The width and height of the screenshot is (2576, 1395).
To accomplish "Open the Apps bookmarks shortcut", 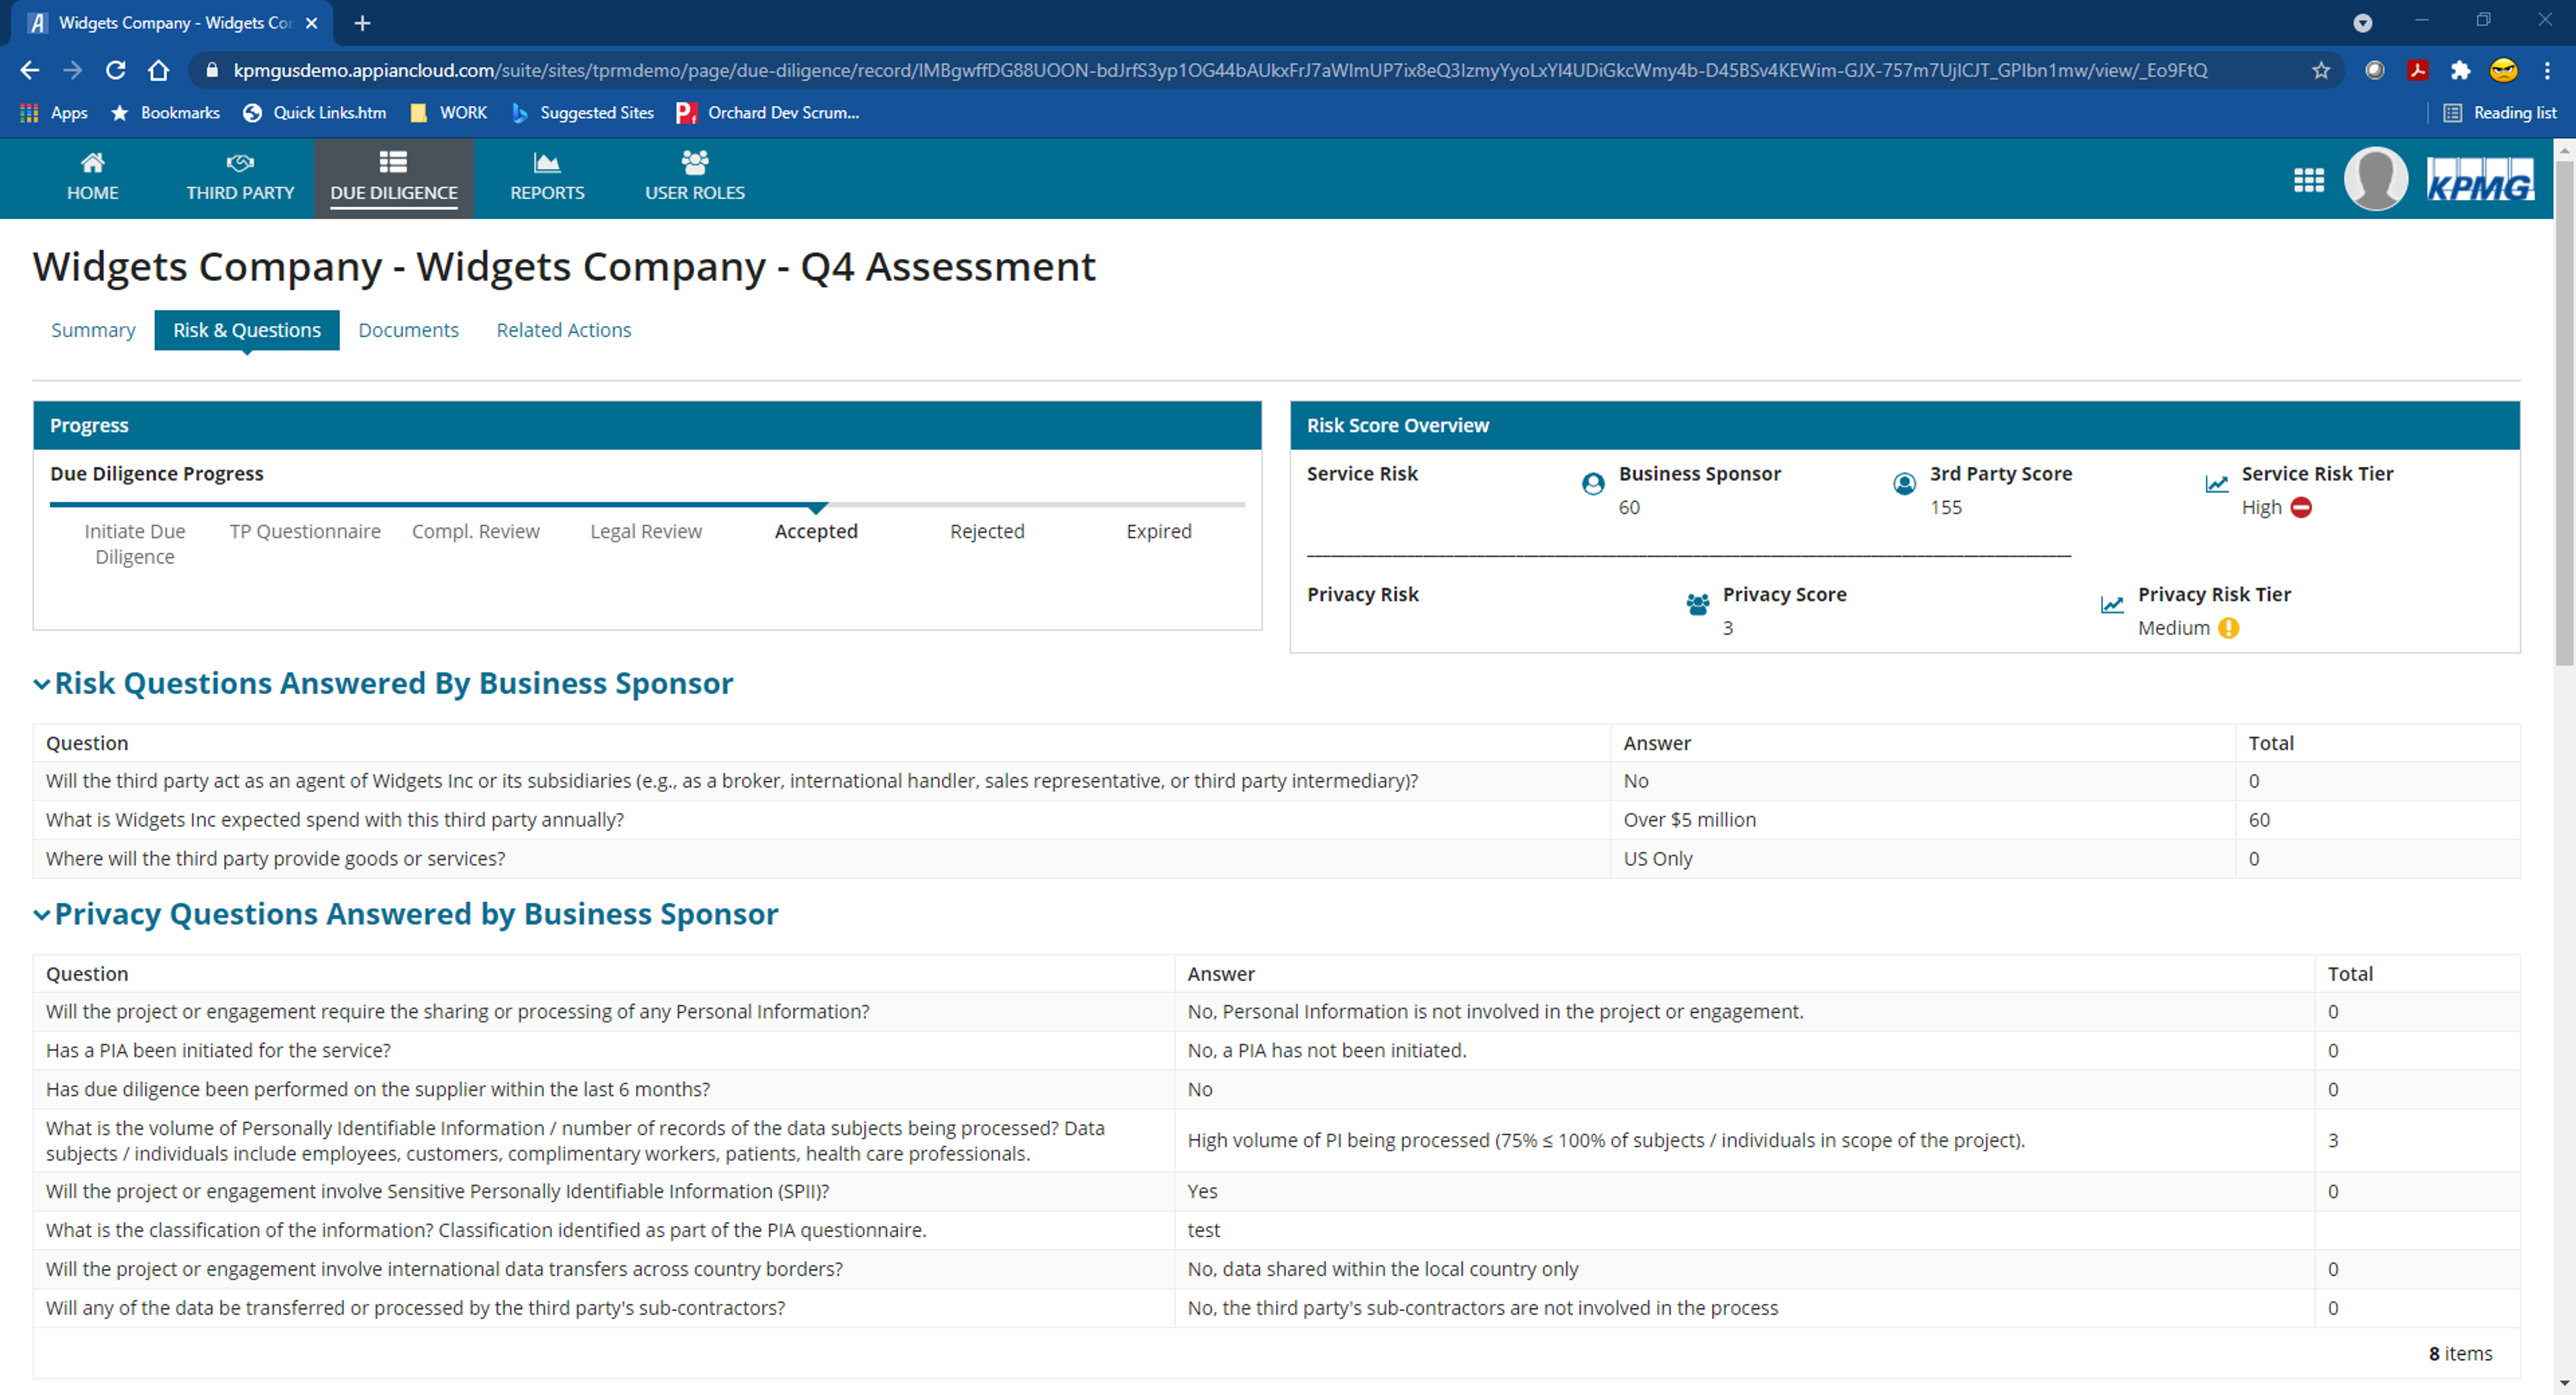I will click(x=54, y=113).
